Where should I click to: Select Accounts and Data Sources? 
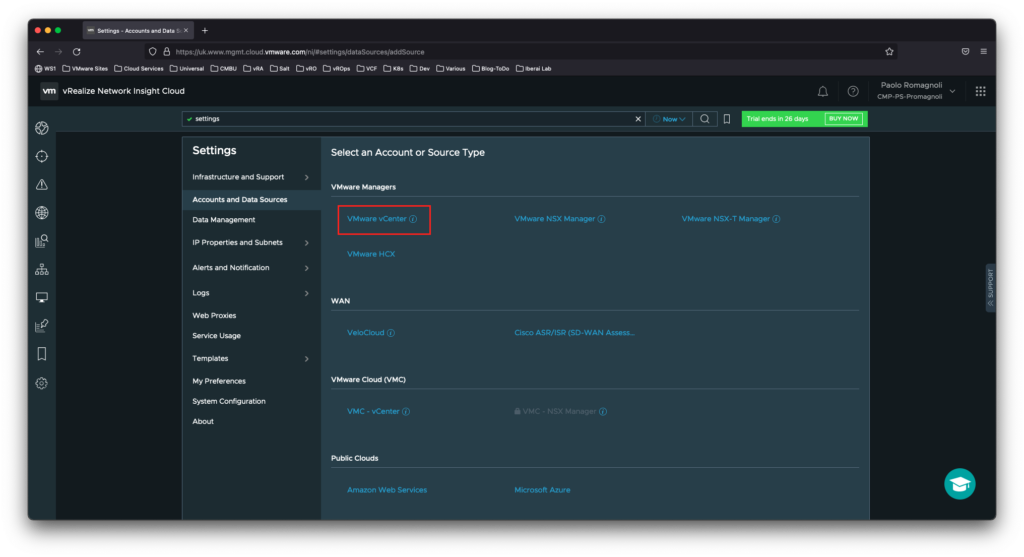coord(240,200)
